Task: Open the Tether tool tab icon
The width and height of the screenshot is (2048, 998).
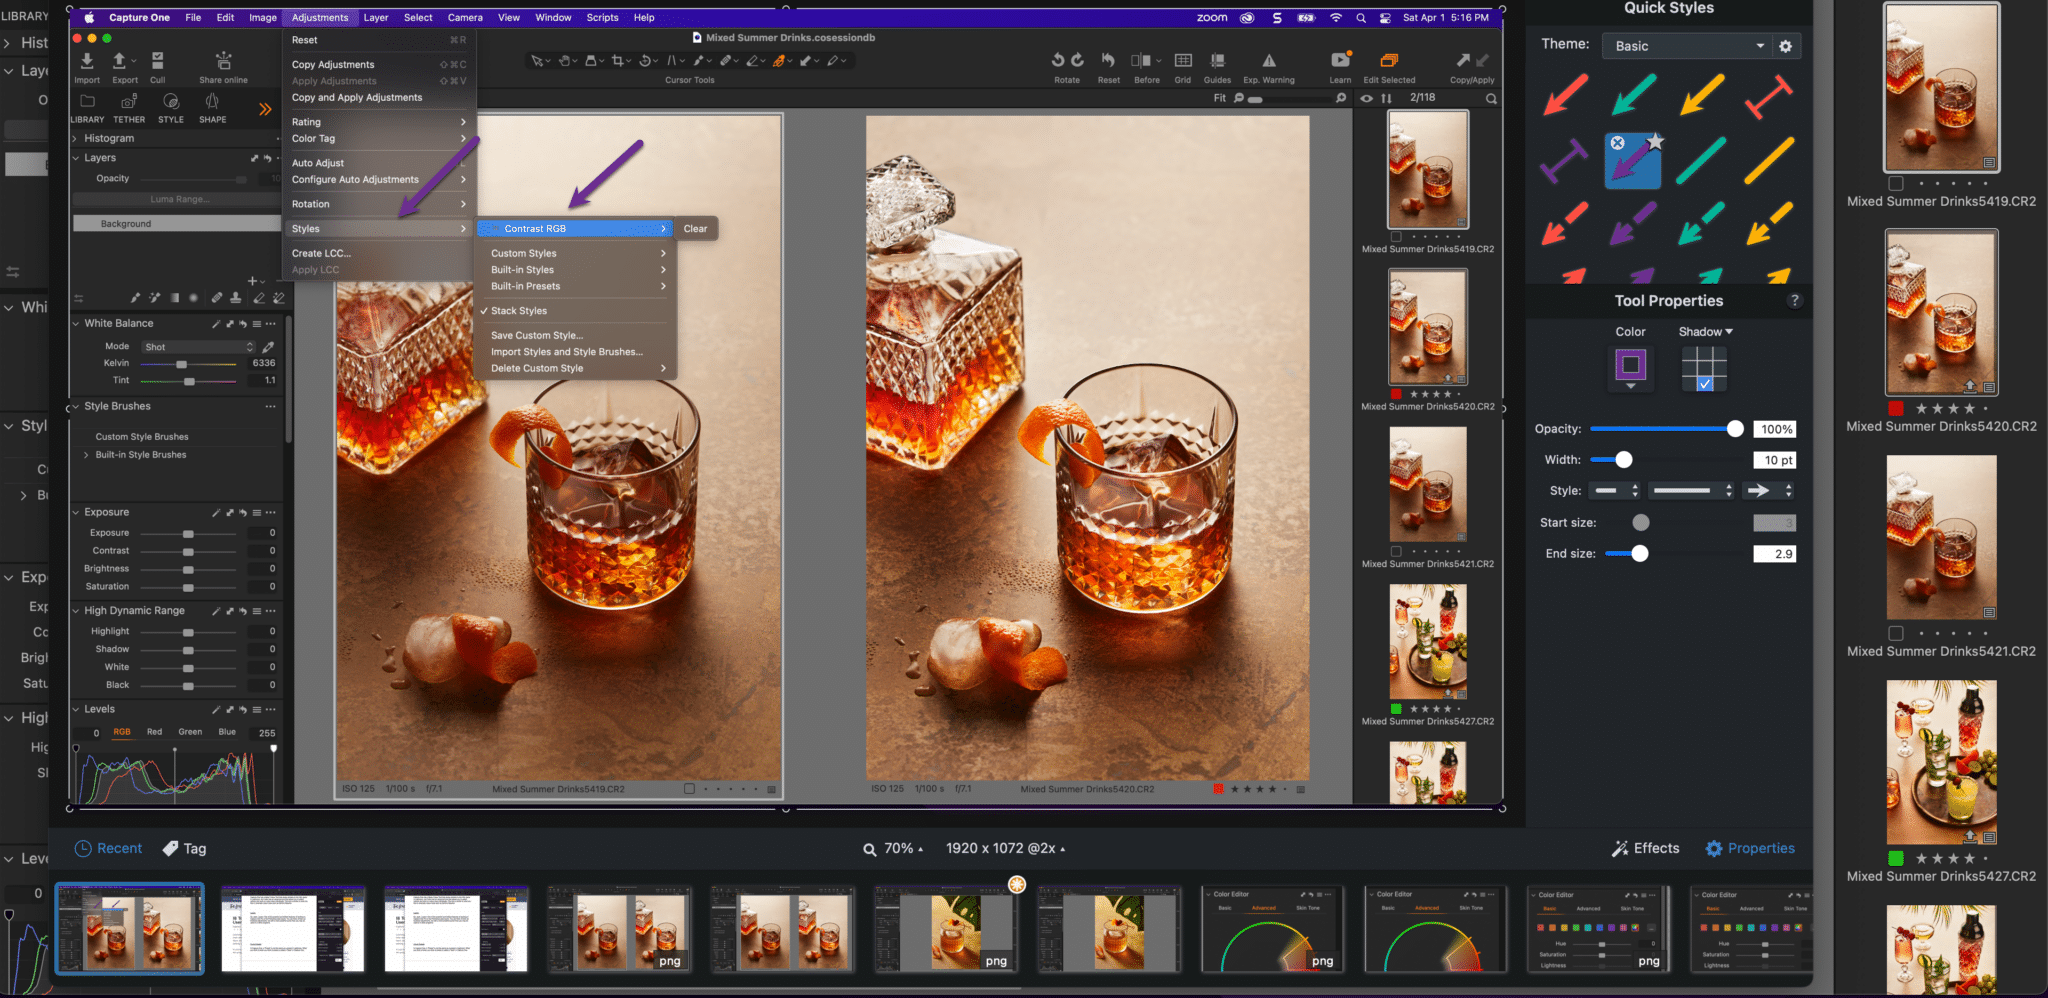Action: 129,102
